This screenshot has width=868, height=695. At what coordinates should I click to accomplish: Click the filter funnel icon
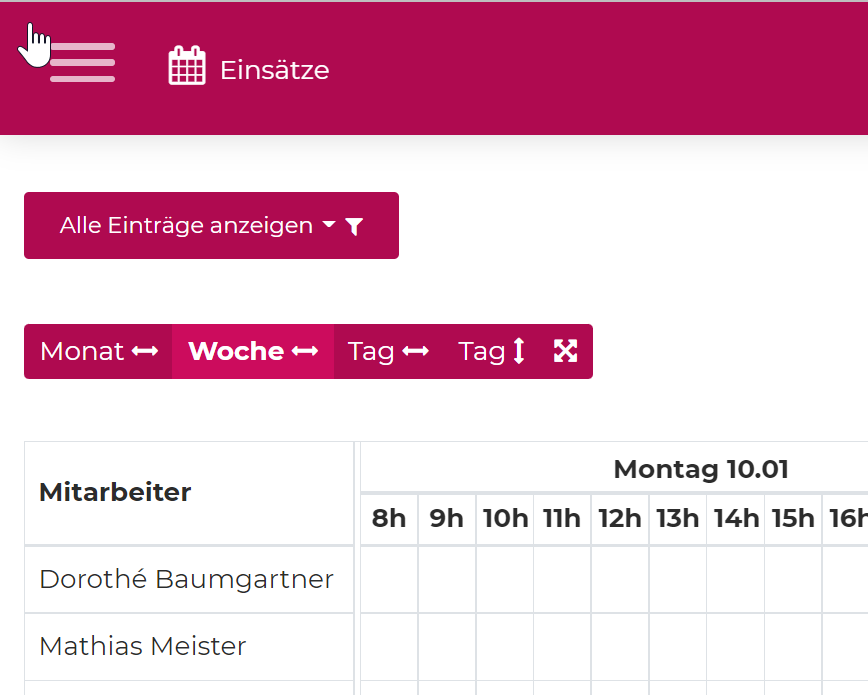pos(353,227)
